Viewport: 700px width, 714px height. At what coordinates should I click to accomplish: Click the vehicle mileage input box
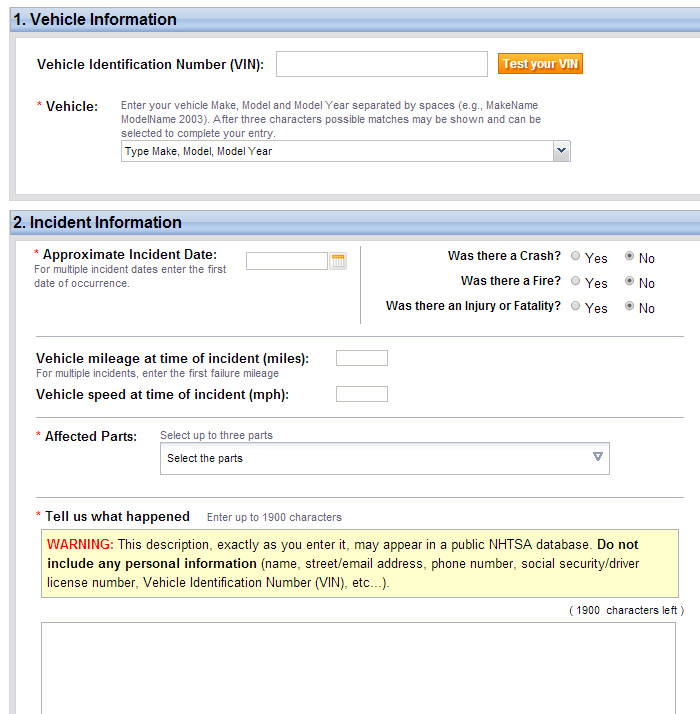(x=361, y=358)
